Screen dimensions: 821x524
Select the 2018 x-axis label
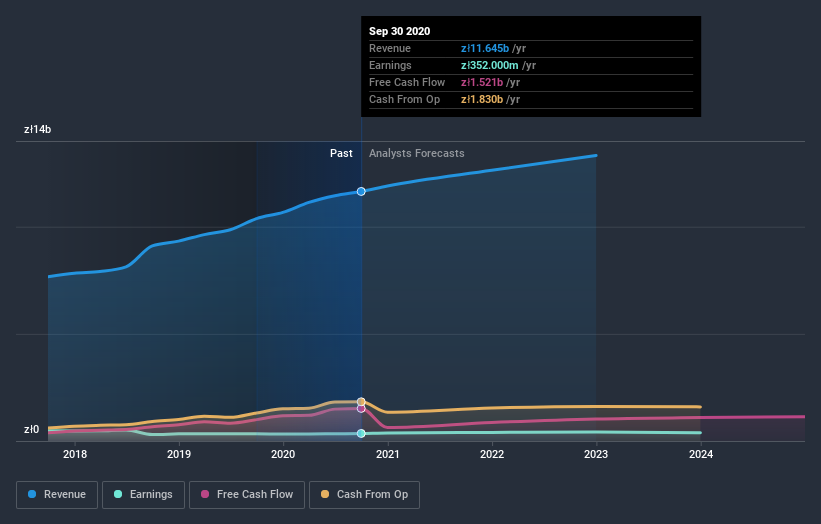[75, 454]
